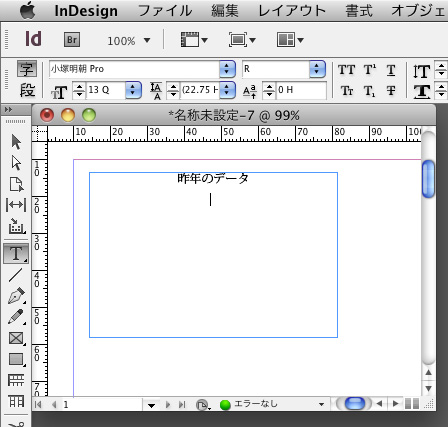448x427 pixels.
Task: Open the font family dropdown 小塚明朝 Pro
Action: (227, 69)
